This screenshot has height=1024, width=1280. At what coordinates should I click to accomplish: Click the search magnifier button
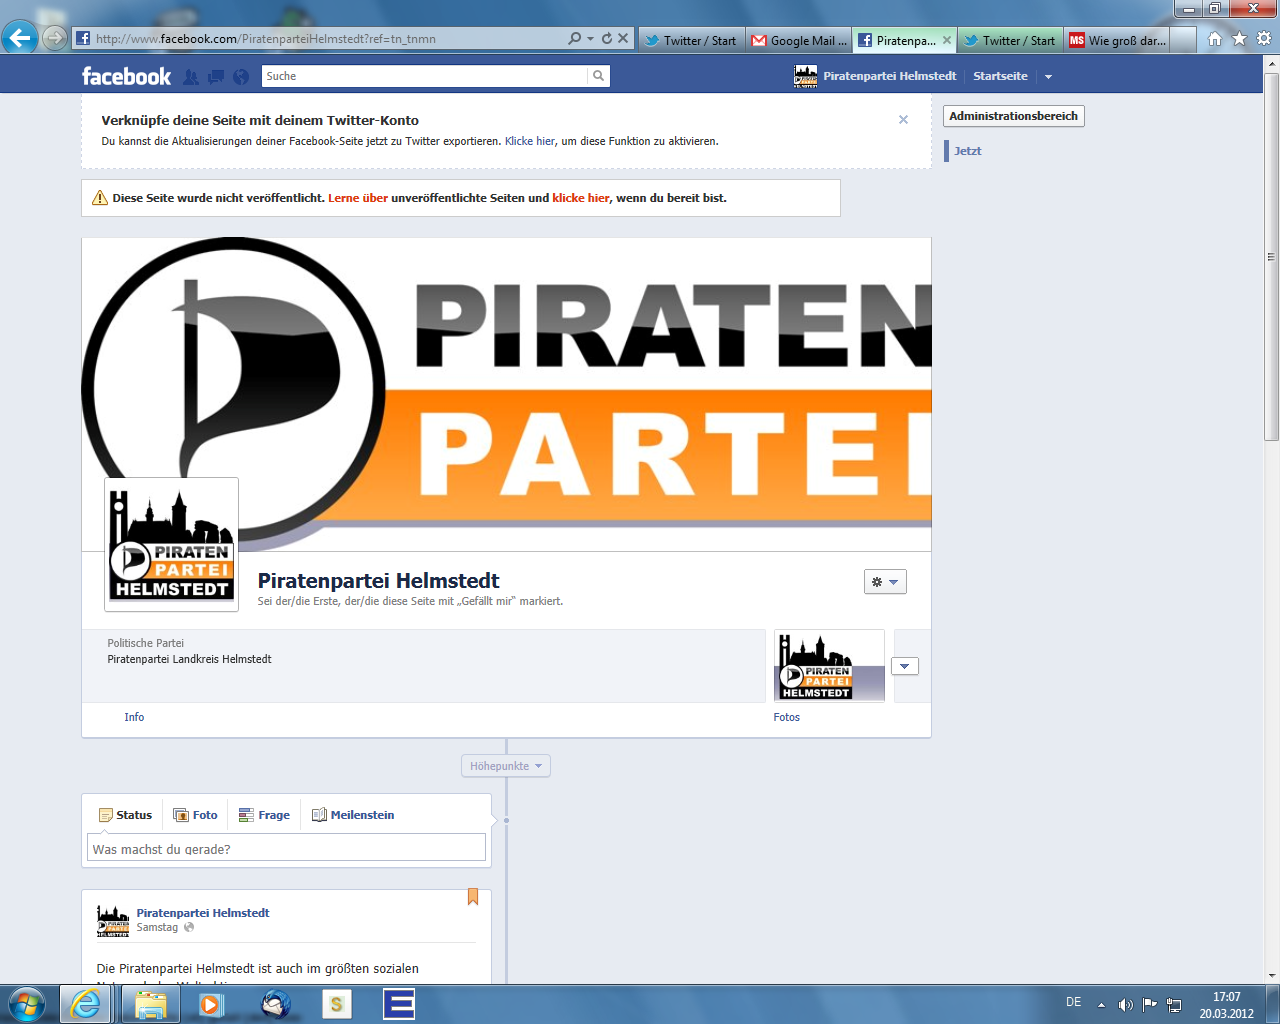tap(598, 76)
